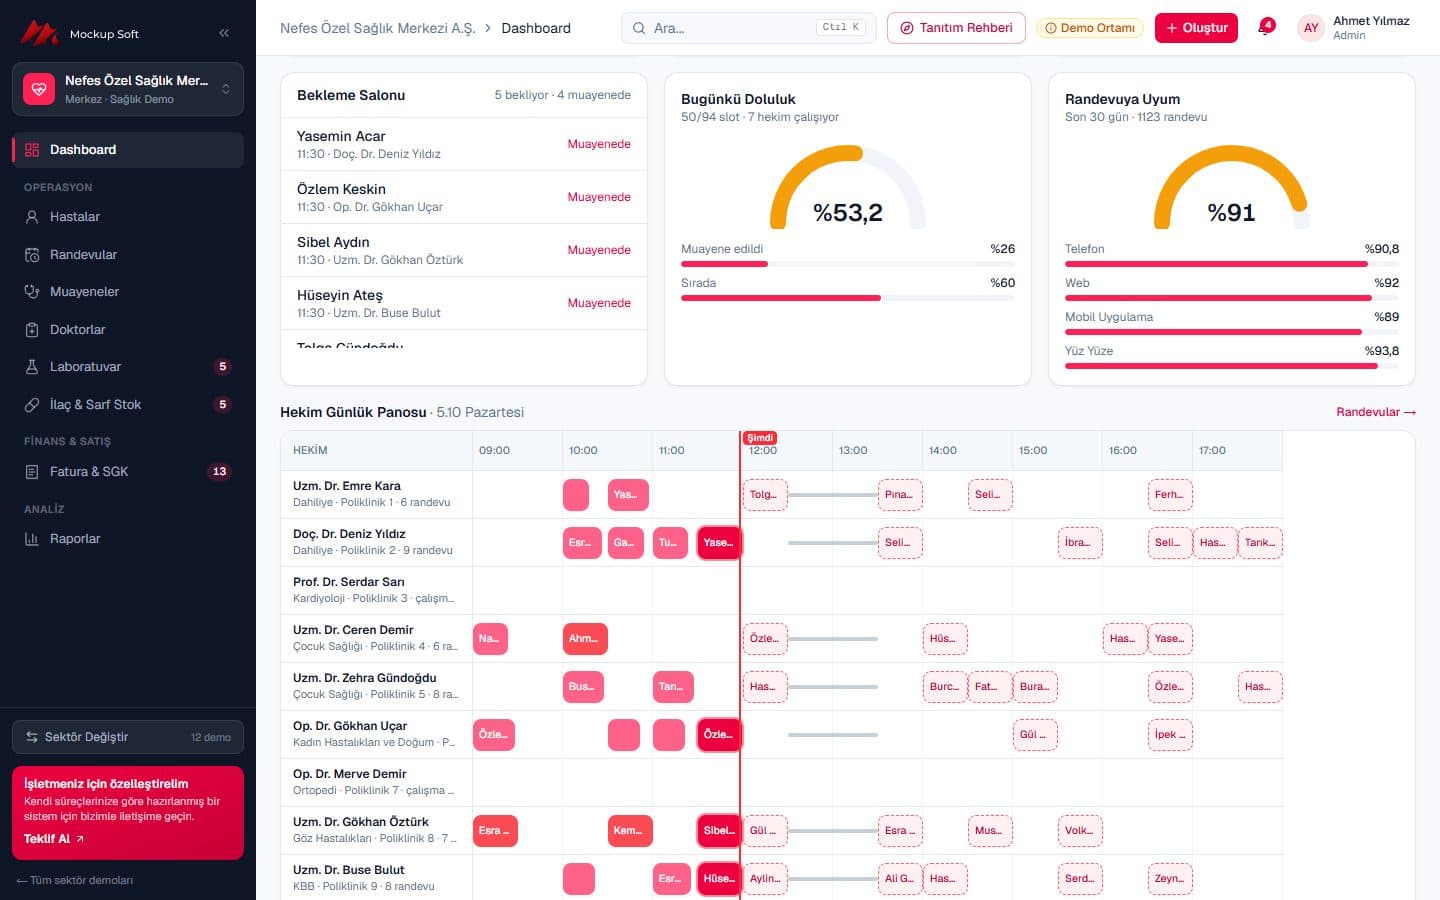Open Tolg... appointment in Emre Kara row
Image resolution: width=1440 pixels, height=900 pixels.
765,495
